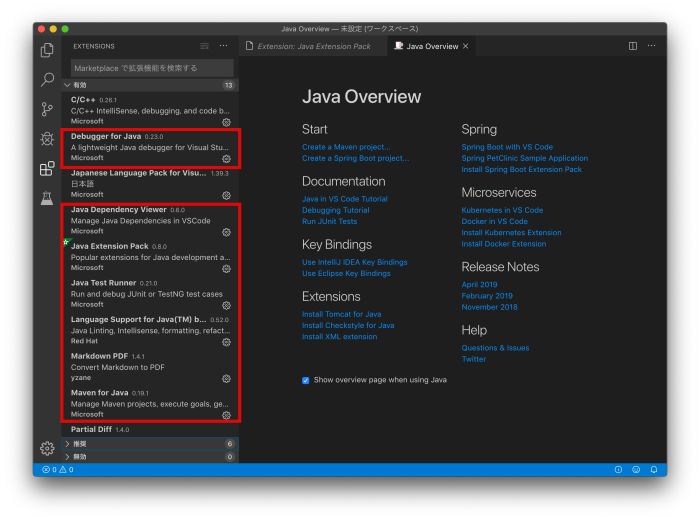This screenshot has width=700, height=520.
Task: Switch to Extension: Java Extension Pack tab
Action: [312, 46]
